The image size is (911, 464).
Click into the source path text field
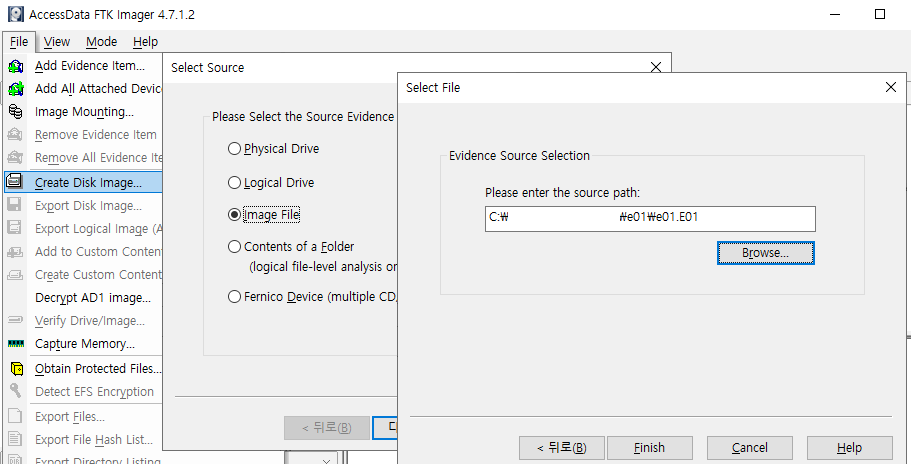click(x=650, y=219)
